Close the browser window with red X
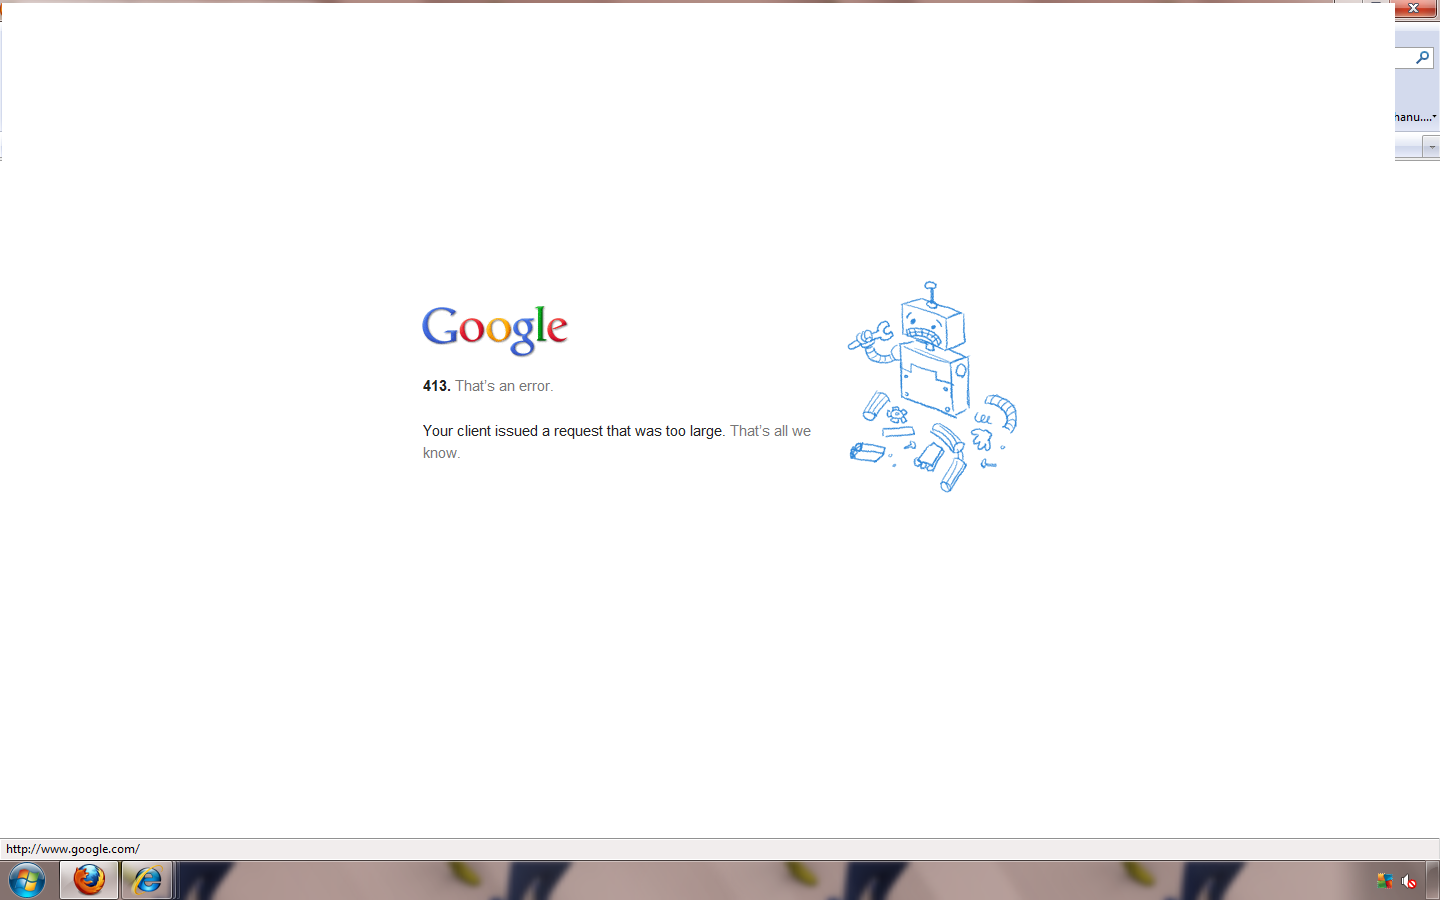Viewport: 1440px width, 900px height. (1414, 8)
